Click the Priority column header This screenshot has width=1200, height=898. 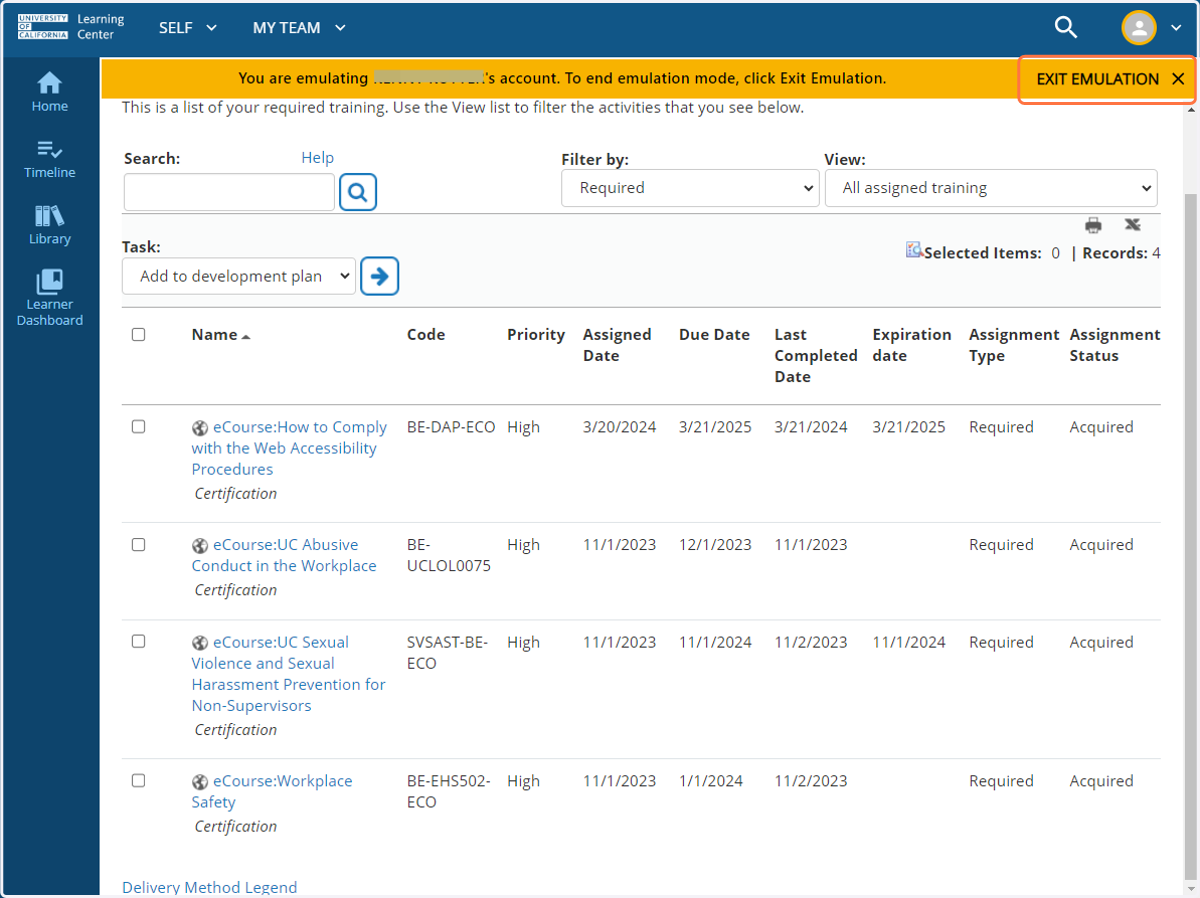click(x=536, y=335)
